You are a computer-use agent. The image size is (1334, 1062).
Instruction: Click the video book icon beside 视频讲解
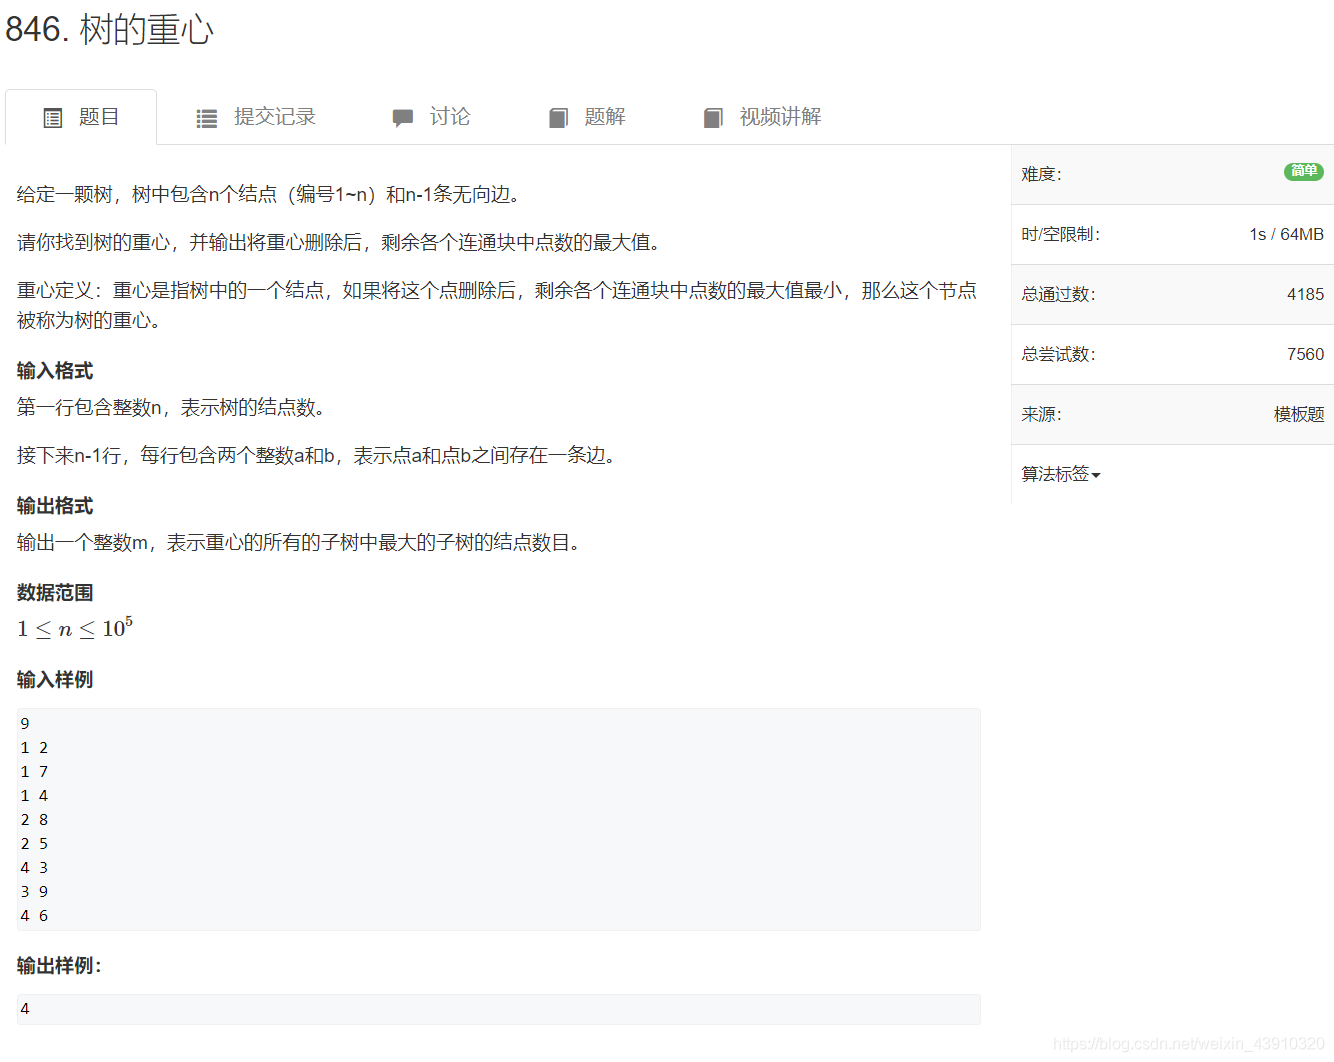(x=713, y=117)
